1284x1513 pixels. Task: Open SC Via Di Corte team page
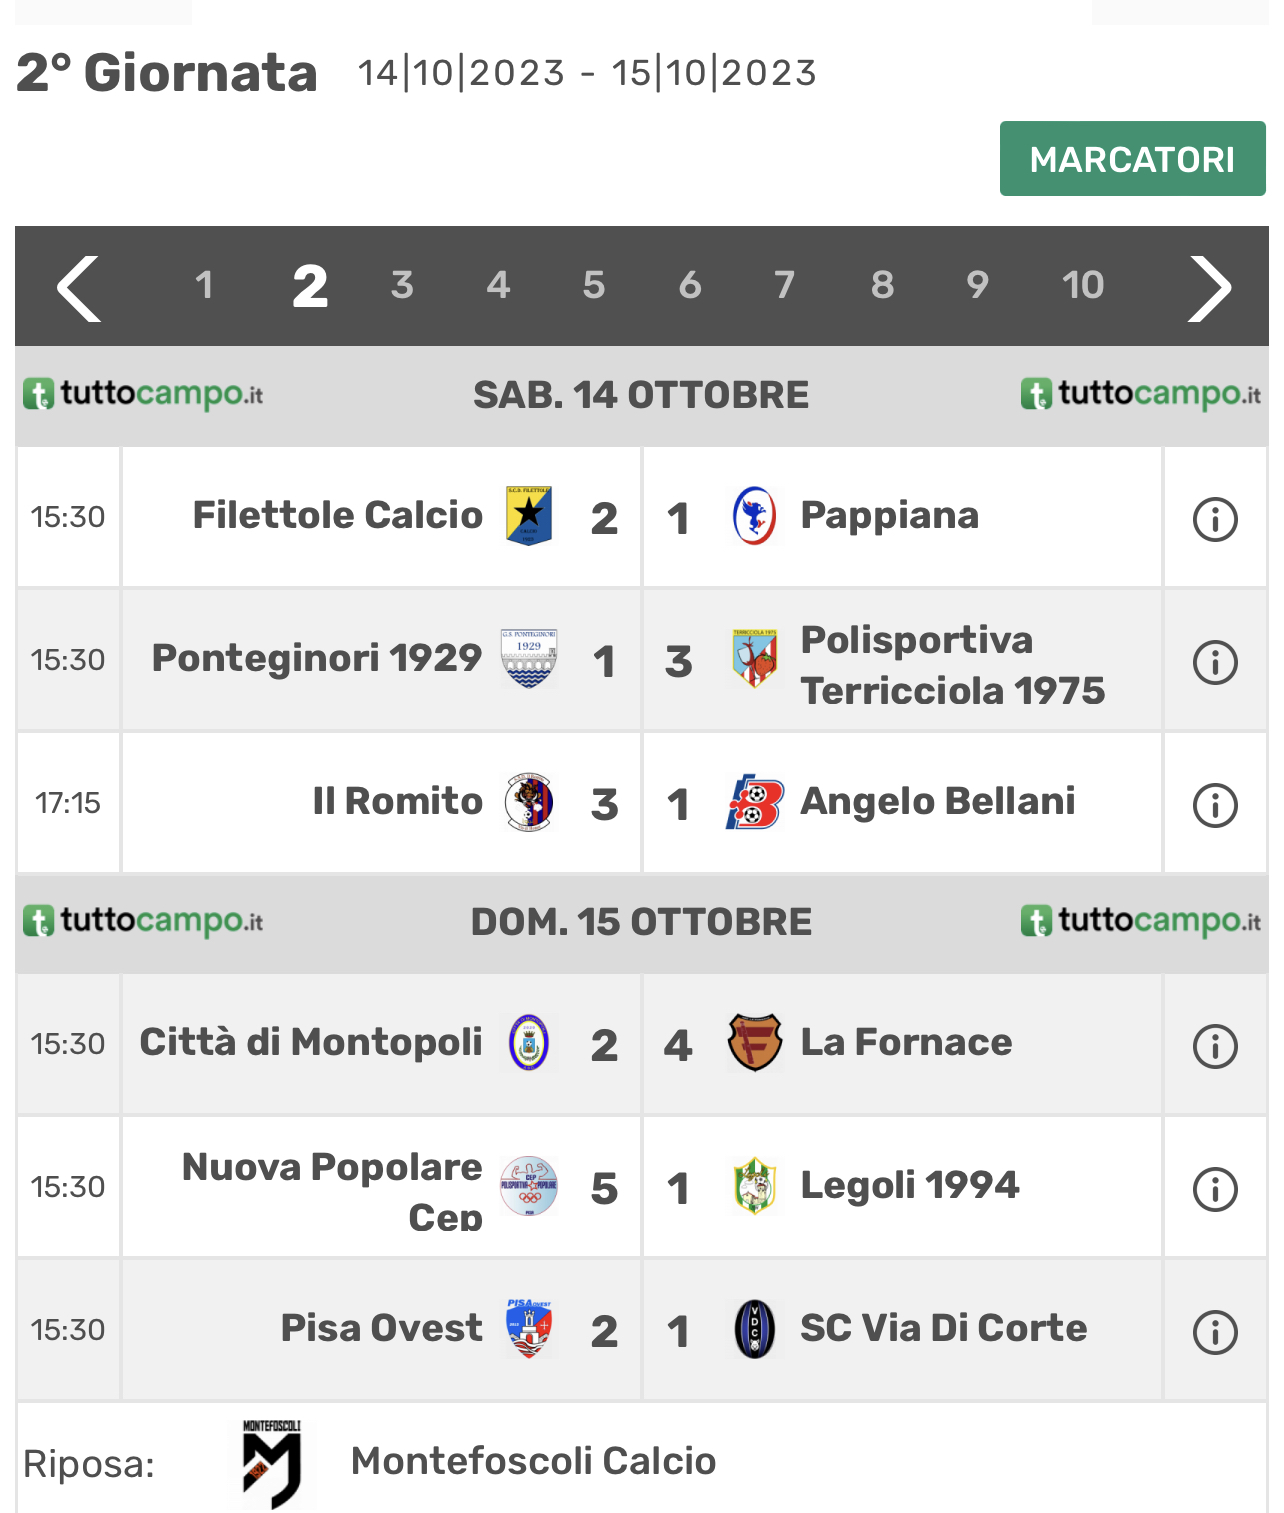tap(943, 1328)
